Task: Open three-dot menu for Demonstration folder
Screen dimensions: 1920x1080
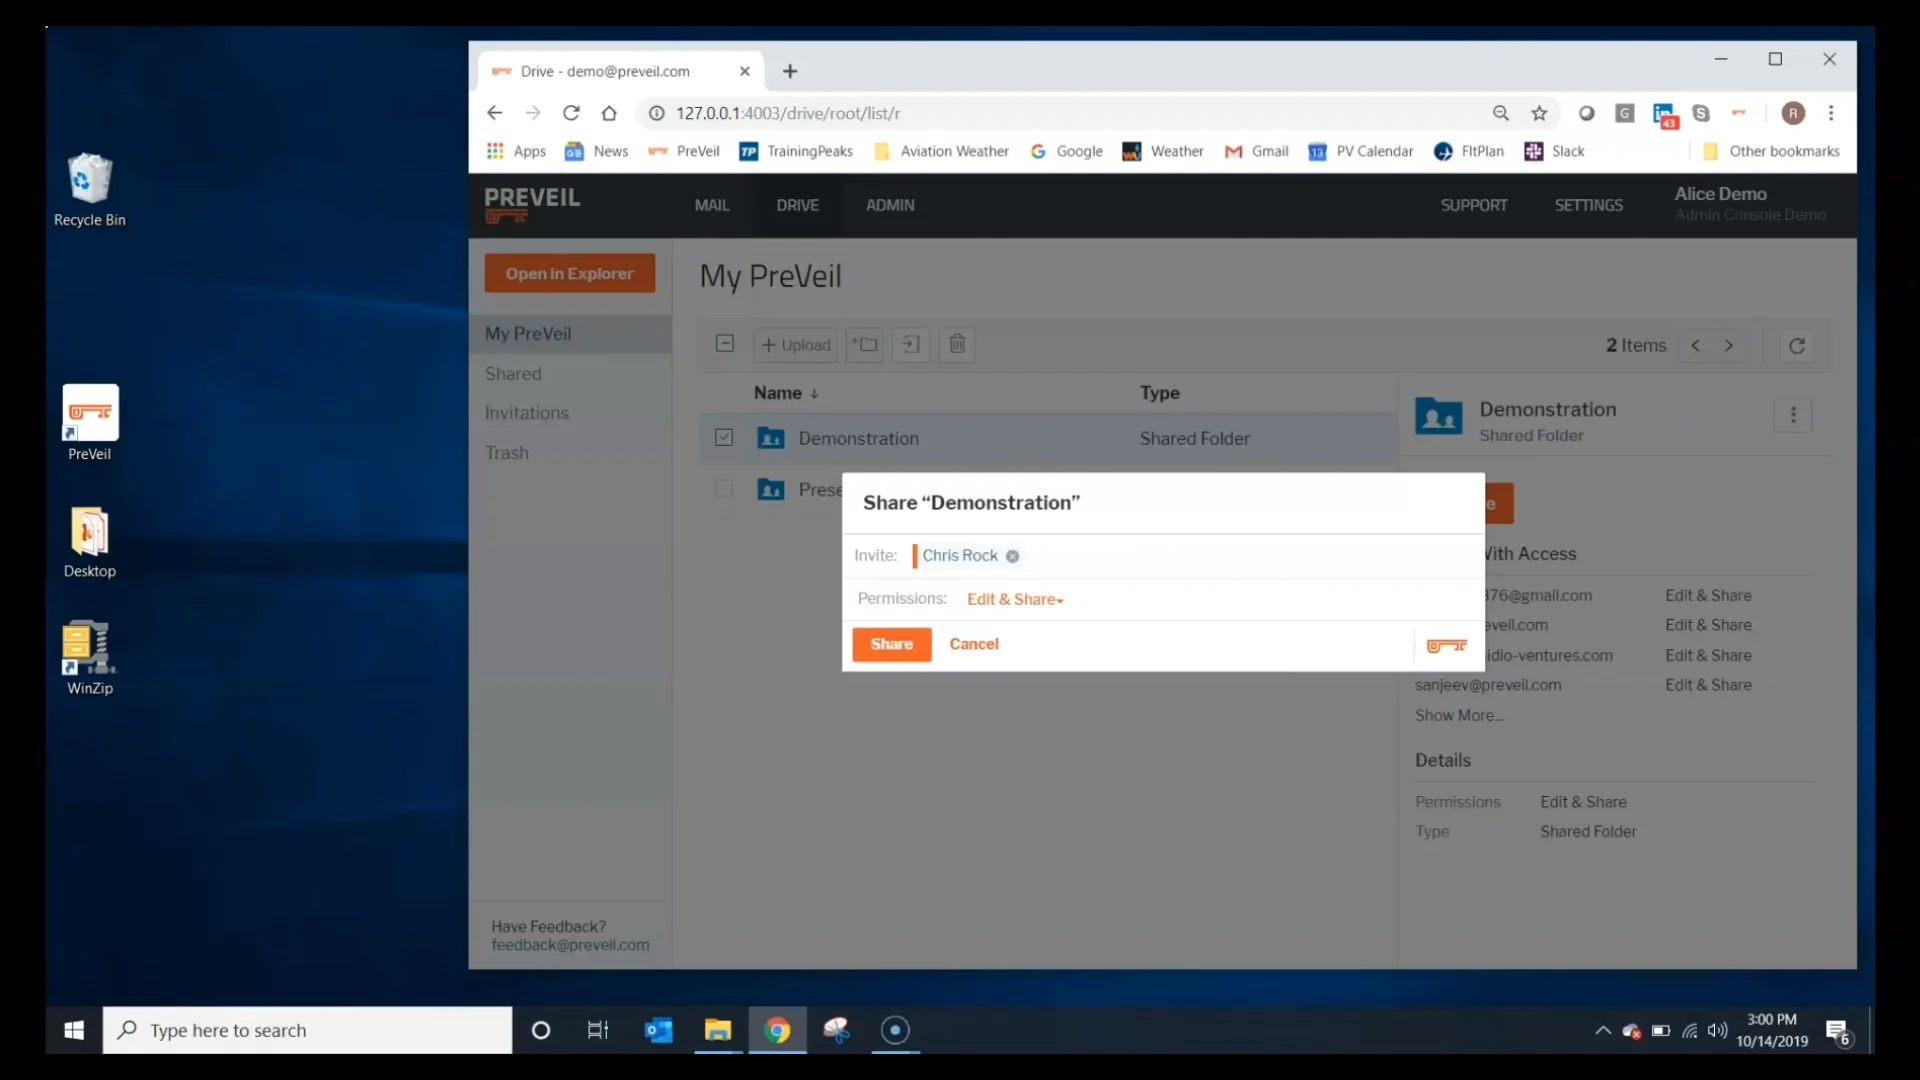Action: (x=1793, y=415)
